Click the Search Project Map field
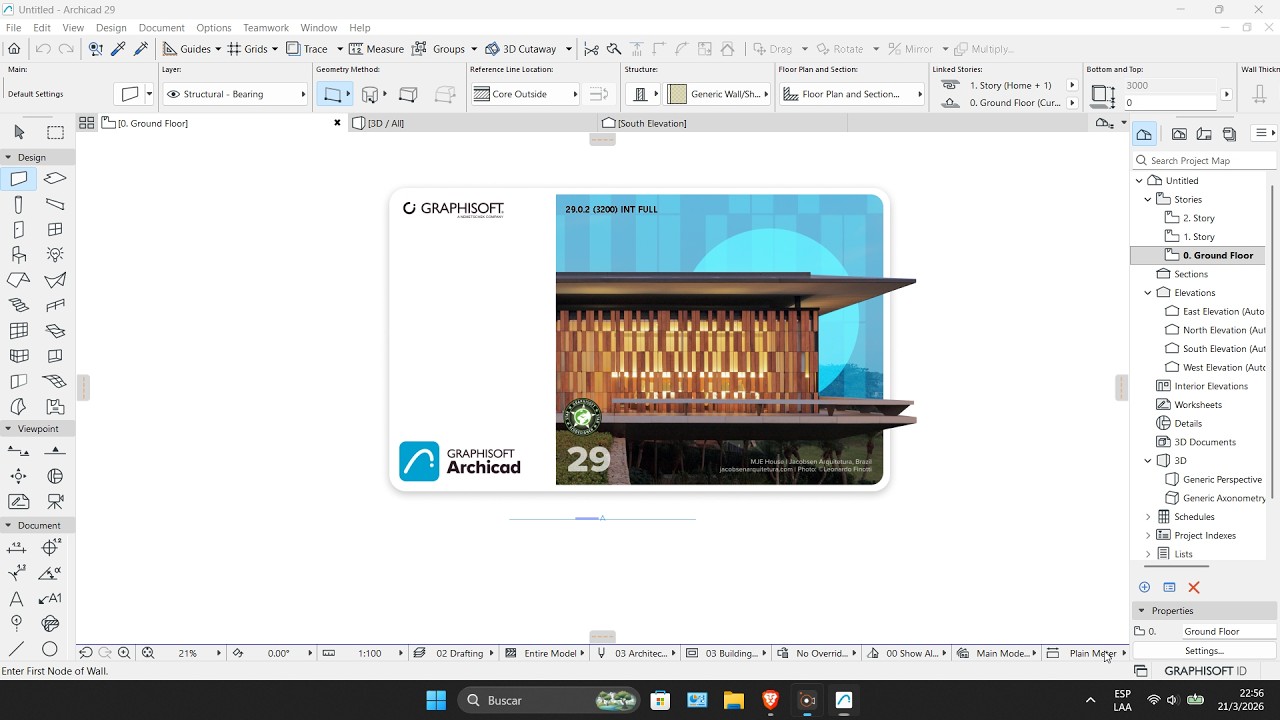Screen dimensions: 1280x720 1205,160
